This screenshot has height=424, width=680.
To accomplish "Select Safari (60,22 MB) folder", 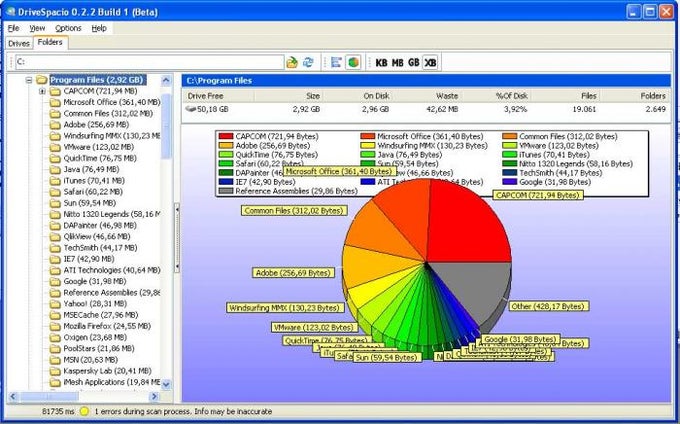I will (93, 192).
